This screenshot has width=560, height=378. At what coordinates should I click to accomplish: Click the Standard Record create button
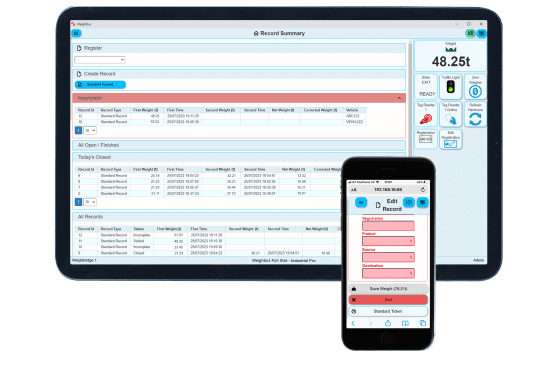100,85
